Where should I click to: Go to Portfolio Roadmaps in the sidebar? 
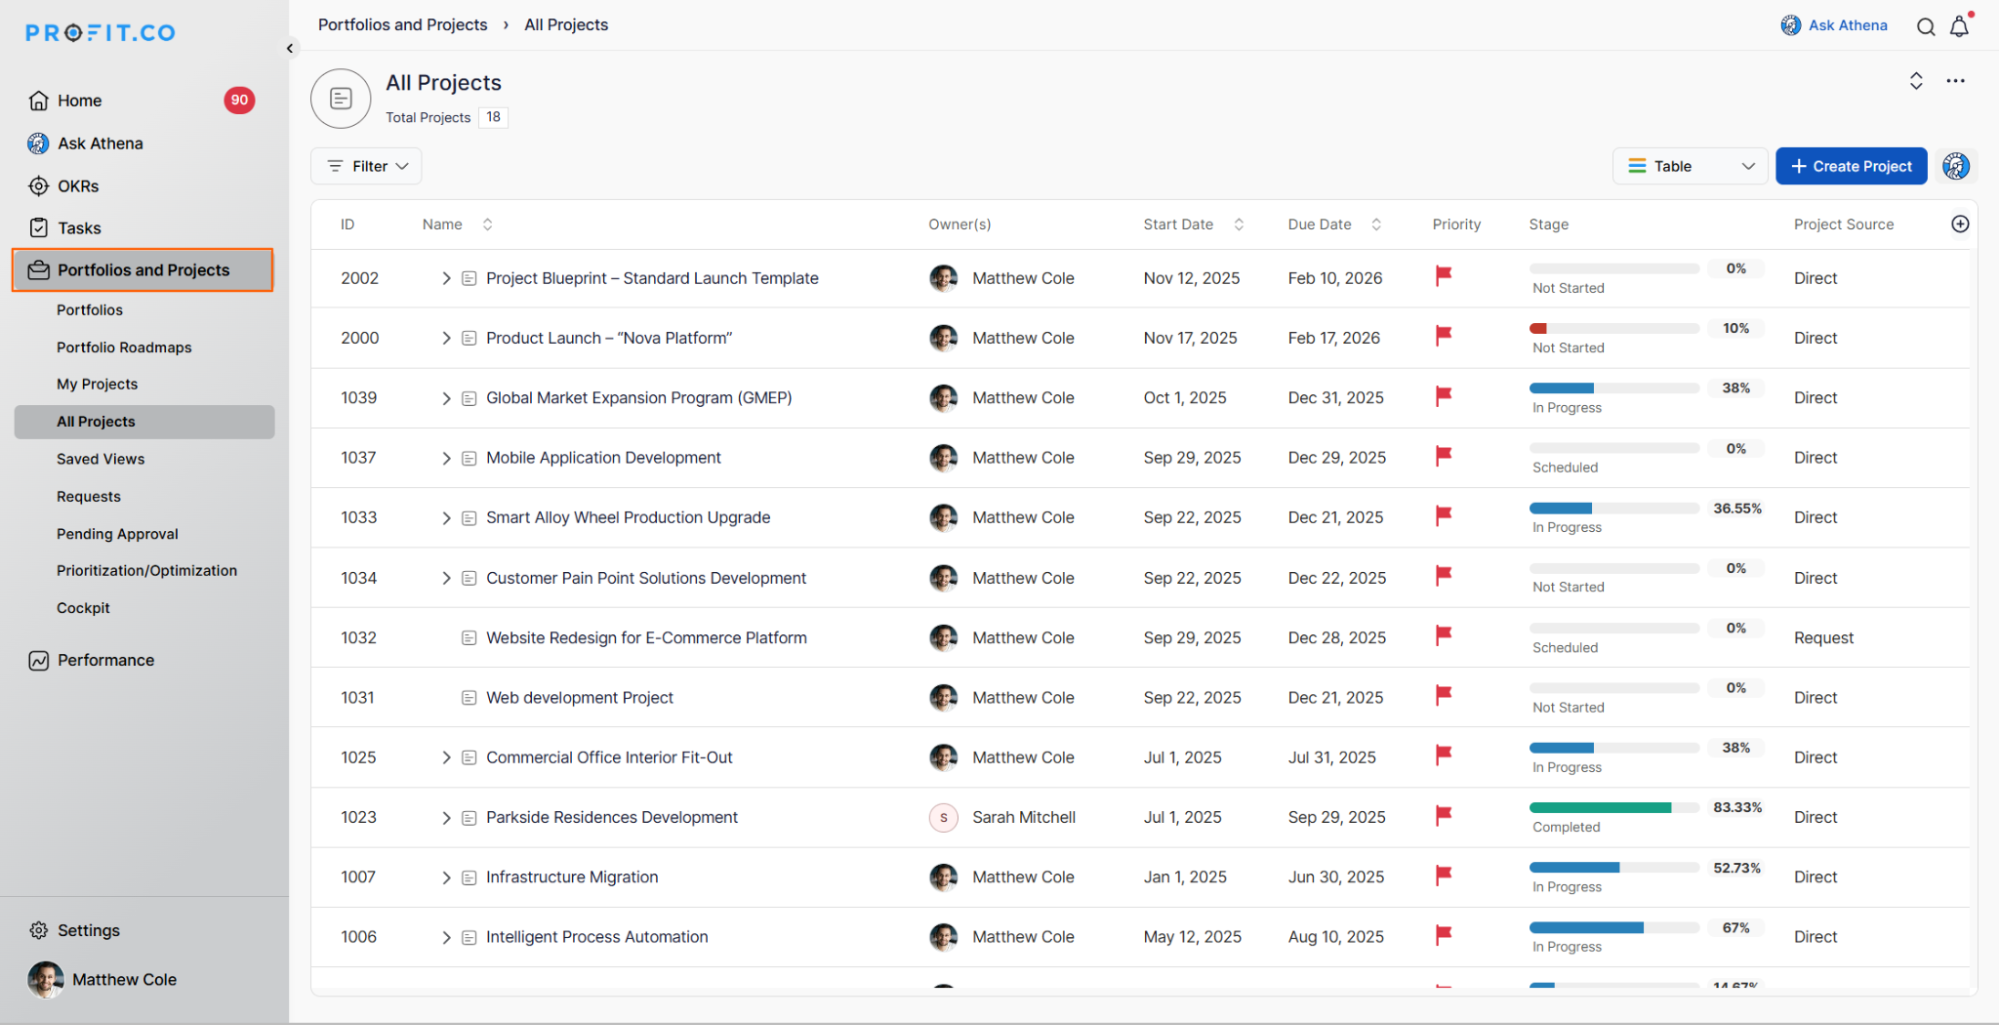[x=124, y=347]
